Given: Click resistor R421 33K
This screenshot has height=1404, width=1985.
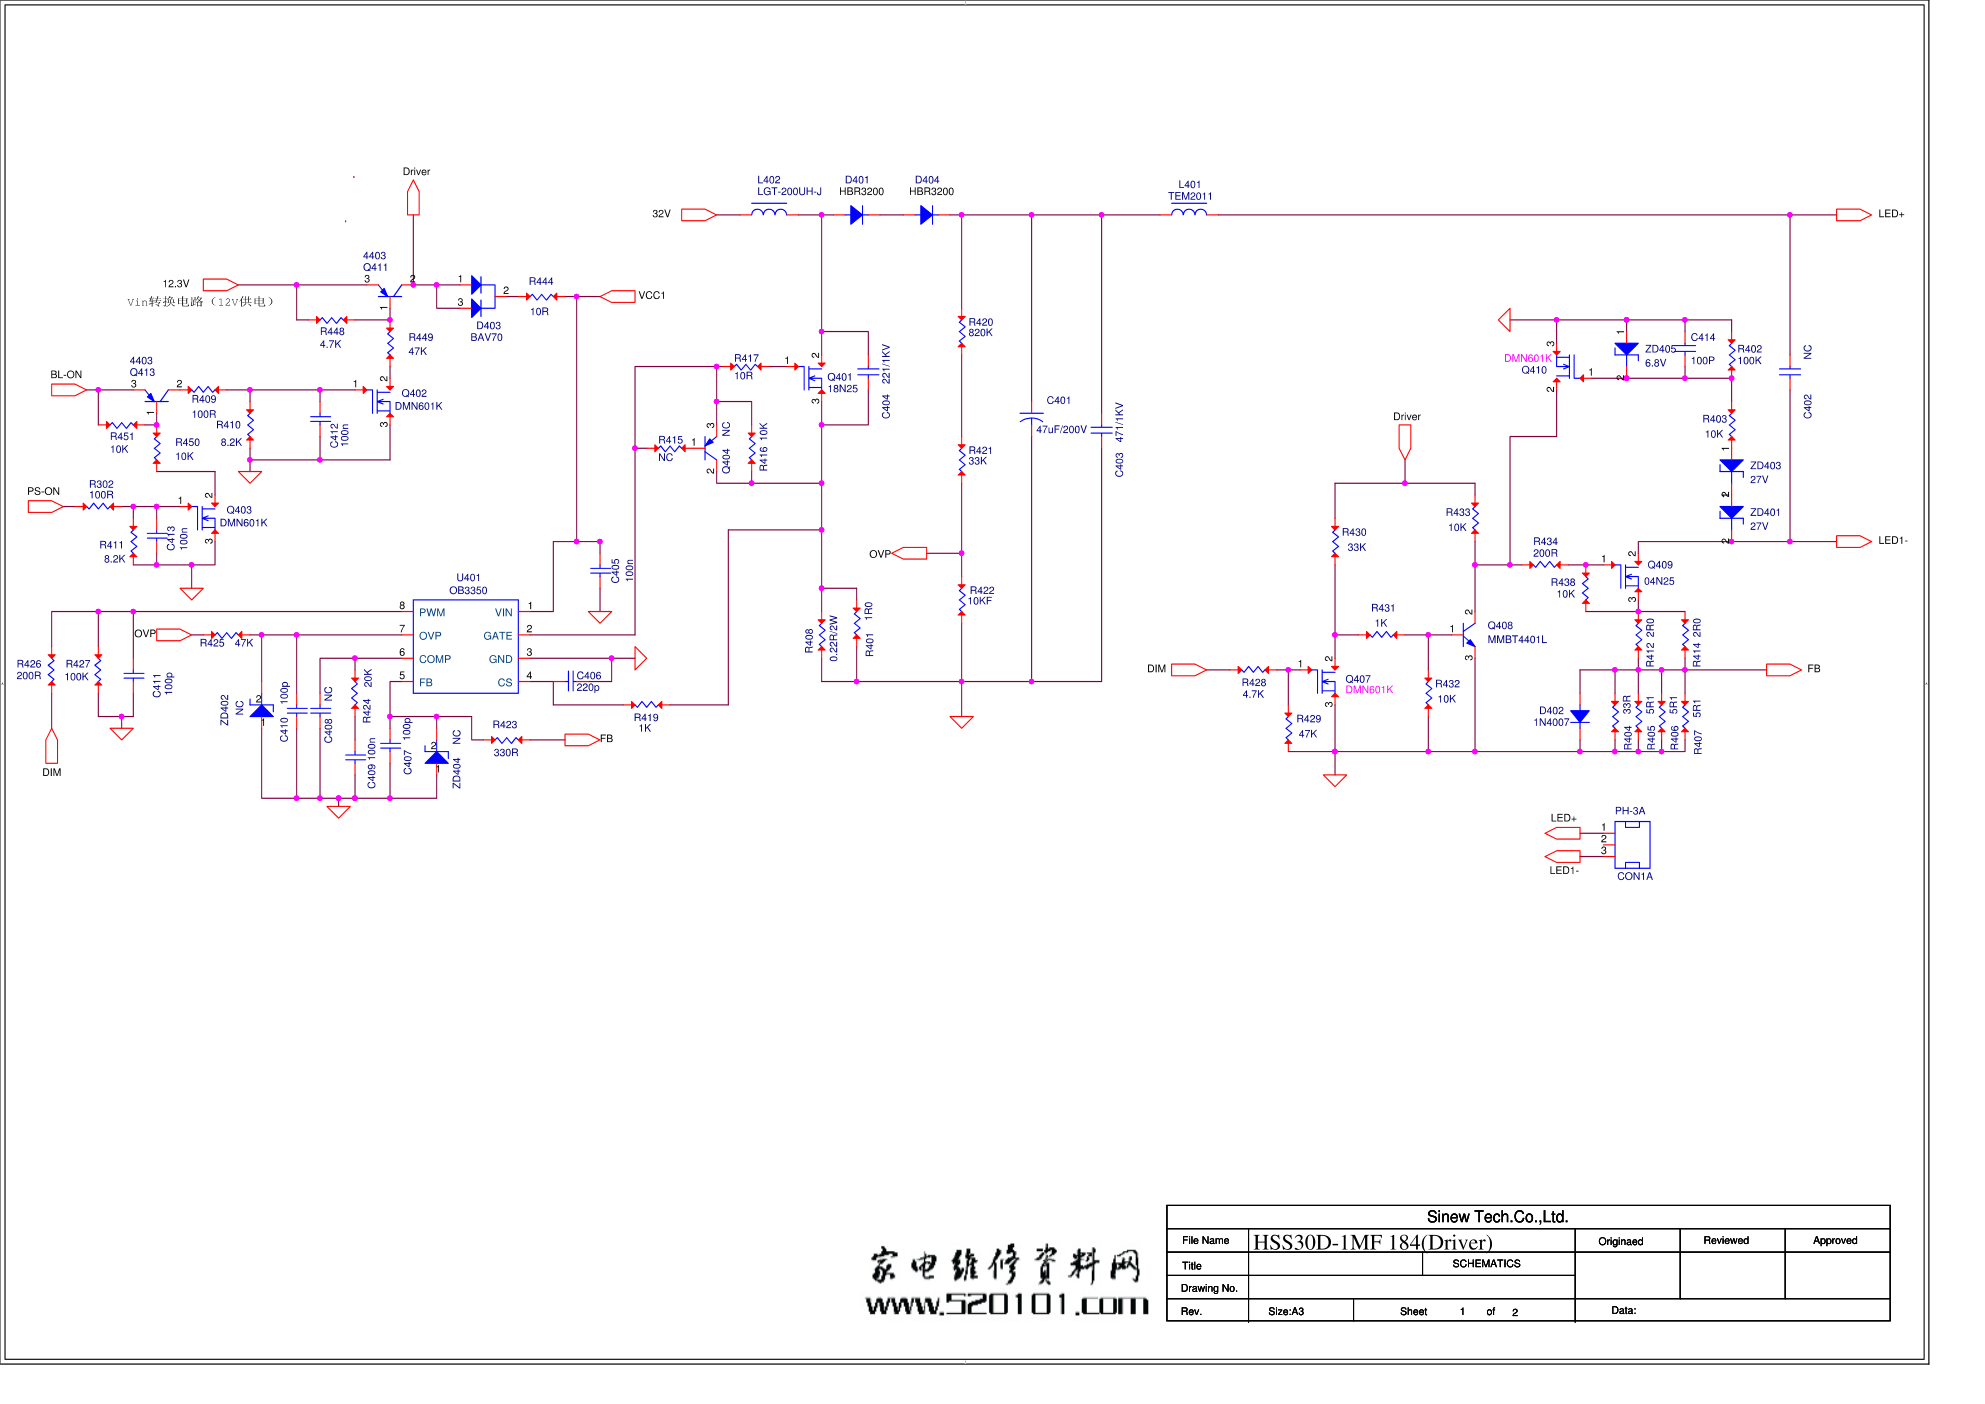Looking at the screenshot, I should [x=962, y=459].
